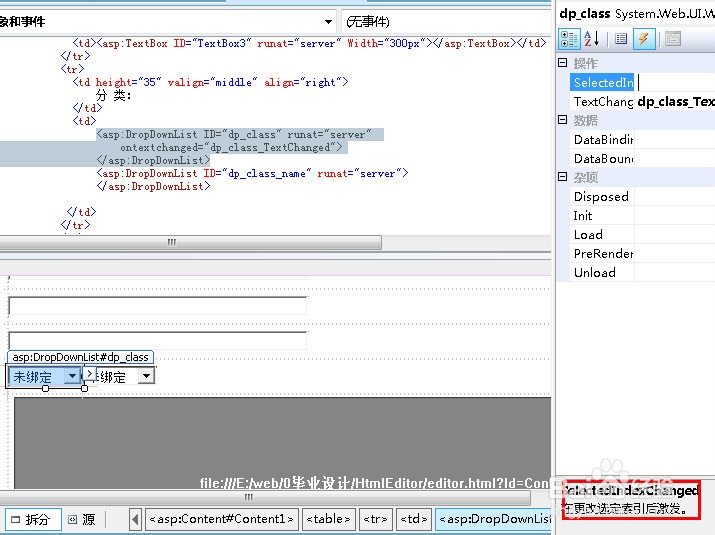The image size is (715, 535).
Task: Collapse the 数据 category
Action: click(563, 120)
